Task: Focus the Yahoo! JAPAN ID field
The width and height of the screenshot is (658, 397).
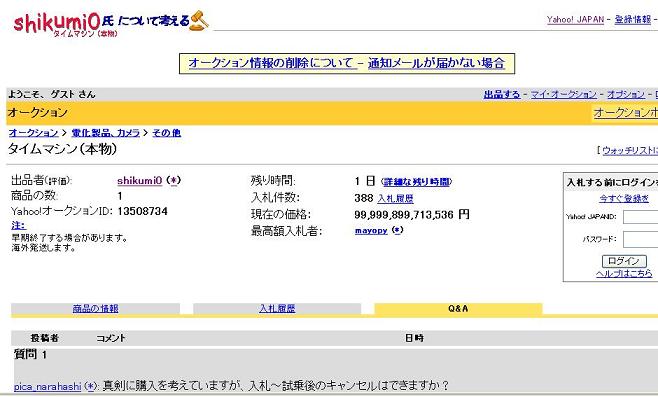Action: (x=640, y=217)
